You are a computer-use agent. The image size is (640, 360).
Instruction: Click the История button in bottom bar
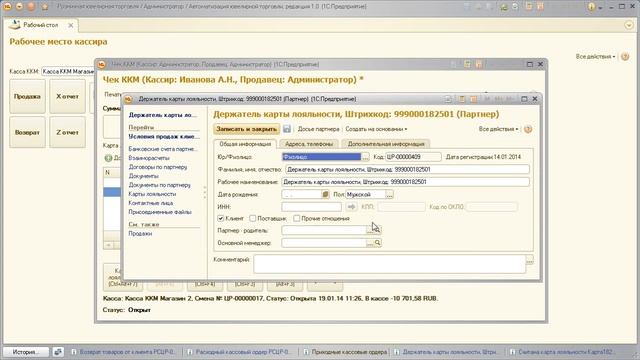coord(26,351)
